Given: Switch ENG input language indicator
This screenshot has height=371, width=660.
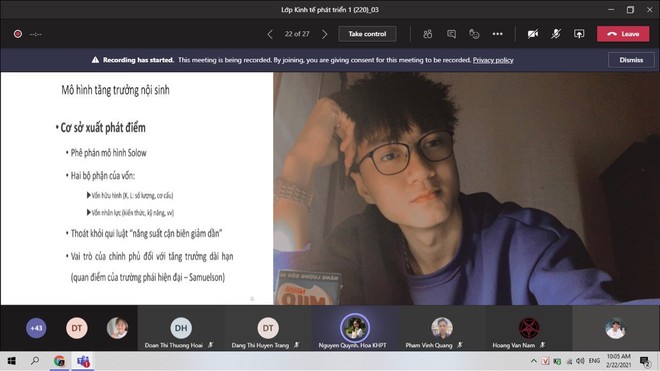Looking at the screenshot, I should coord(594,361).
